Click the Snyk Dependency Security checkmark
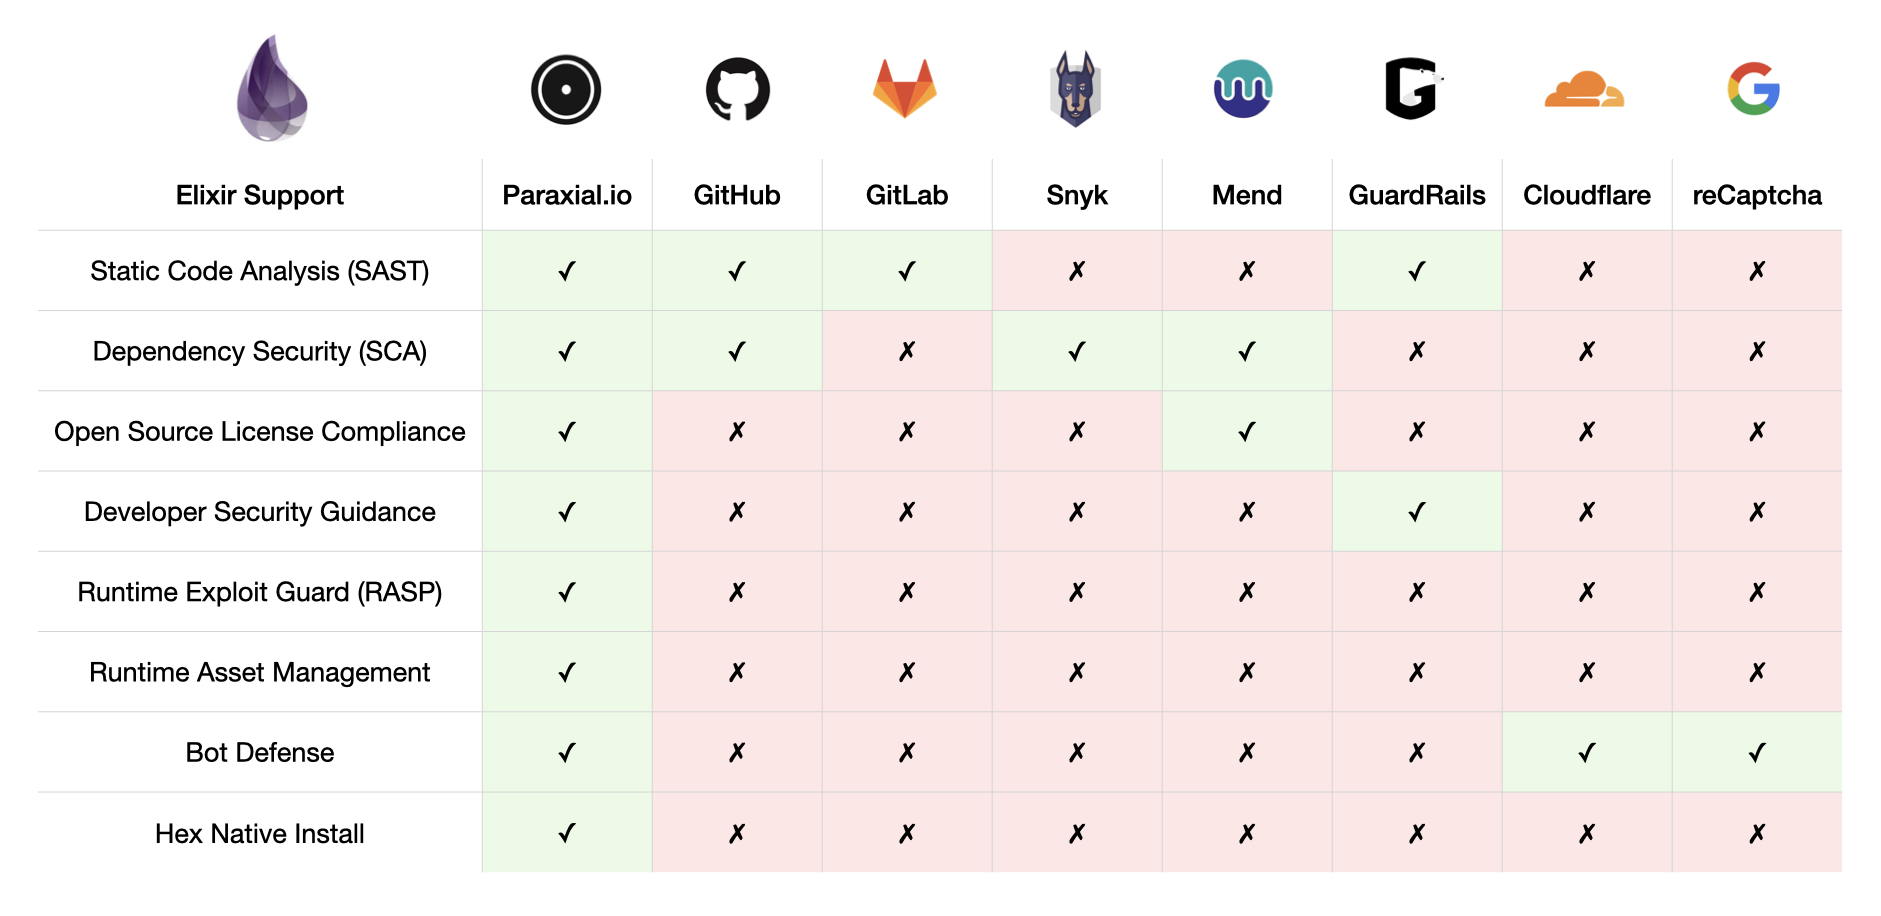 pyautogui.click(x=1077, y=351)
